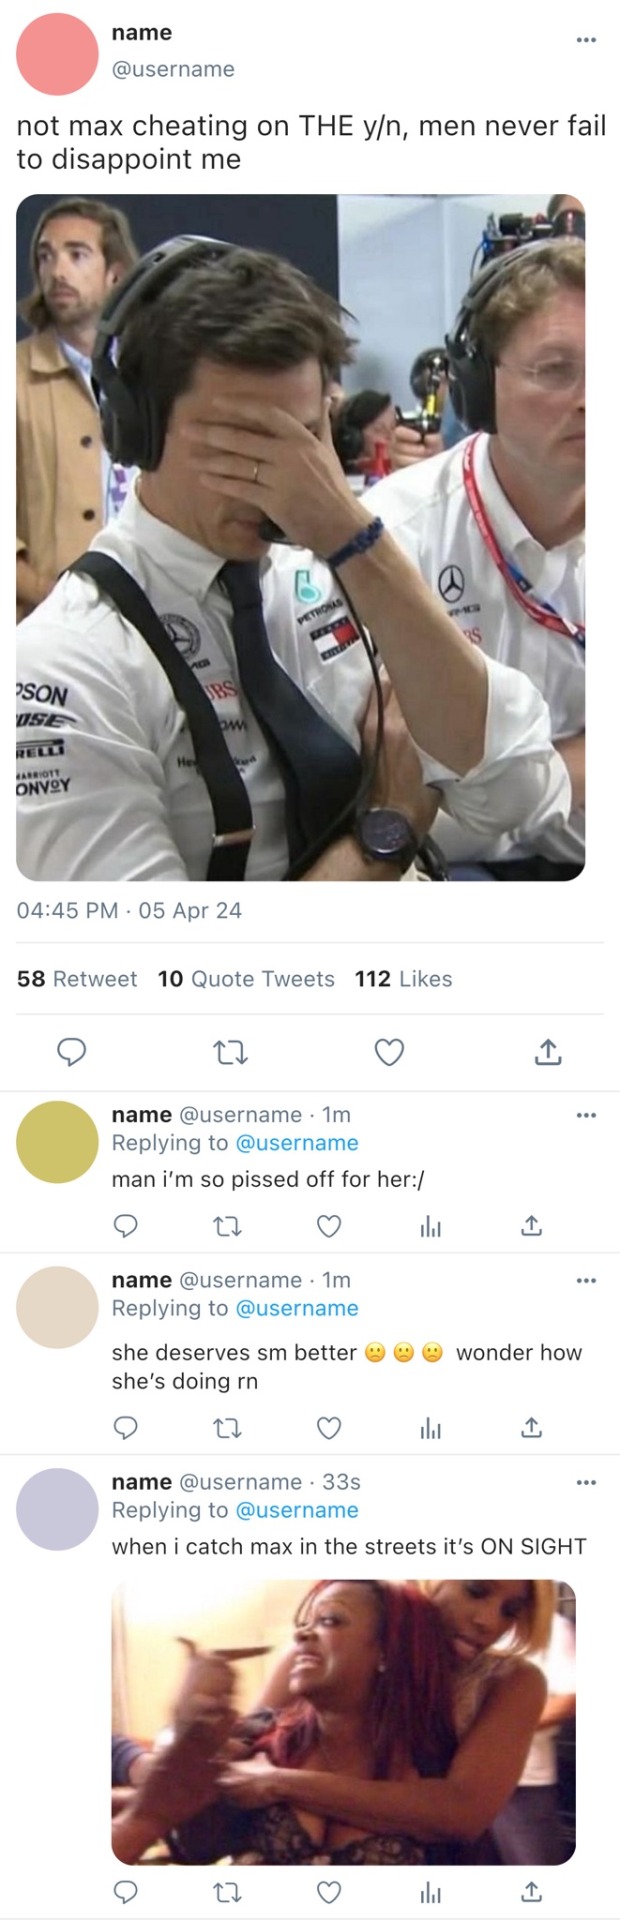View analytics for "pissed off" reply

click(x=431, y=1226)
